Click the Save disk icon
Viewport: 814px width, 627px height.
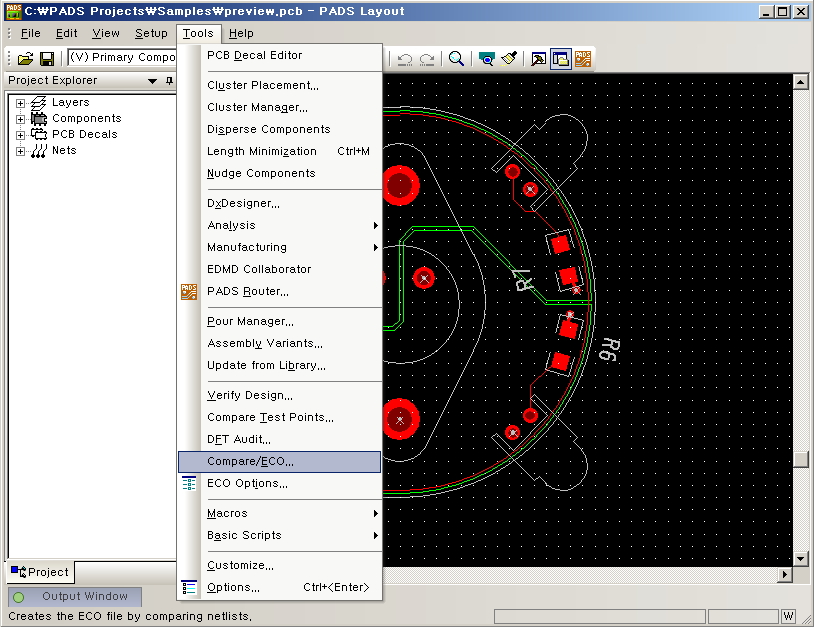coord(47,59)
